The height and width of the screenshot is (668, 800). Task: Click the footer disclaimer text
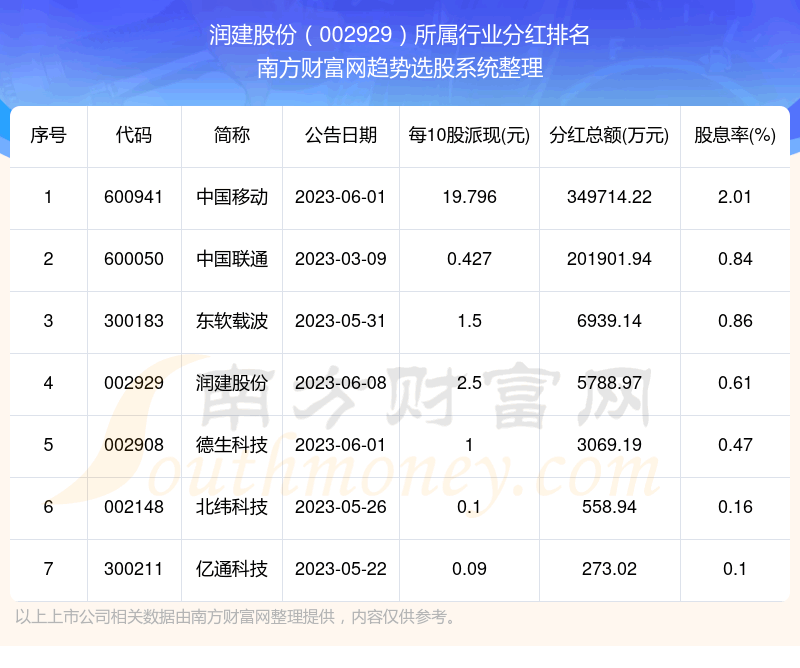pyautogui.click(x=236, y=616)
